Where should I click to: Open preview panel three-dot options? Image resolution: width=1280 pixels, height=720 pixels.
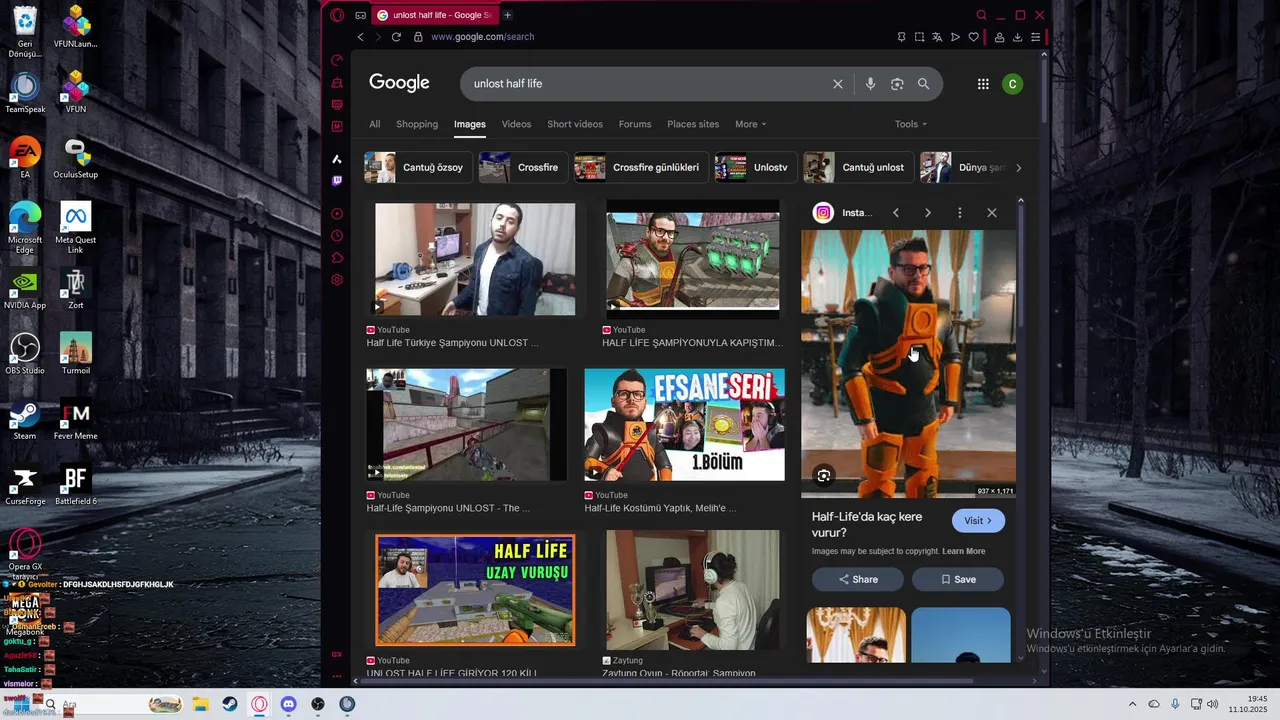959,213
